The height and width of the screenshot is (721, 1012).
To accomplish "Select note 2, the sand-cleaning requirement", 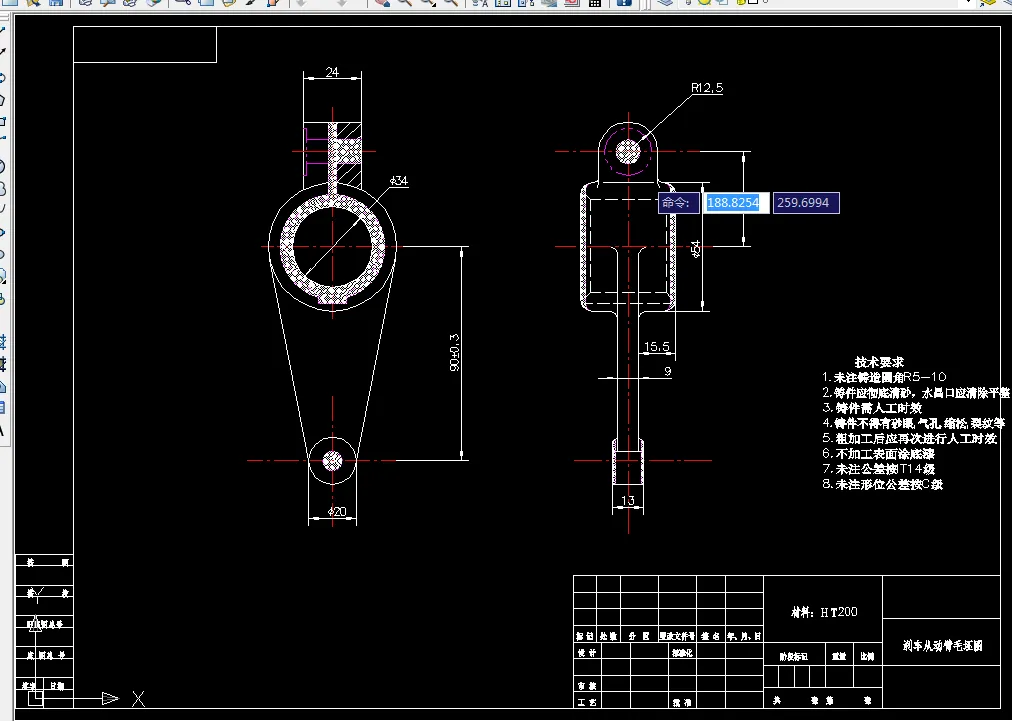I will (916, 392).
